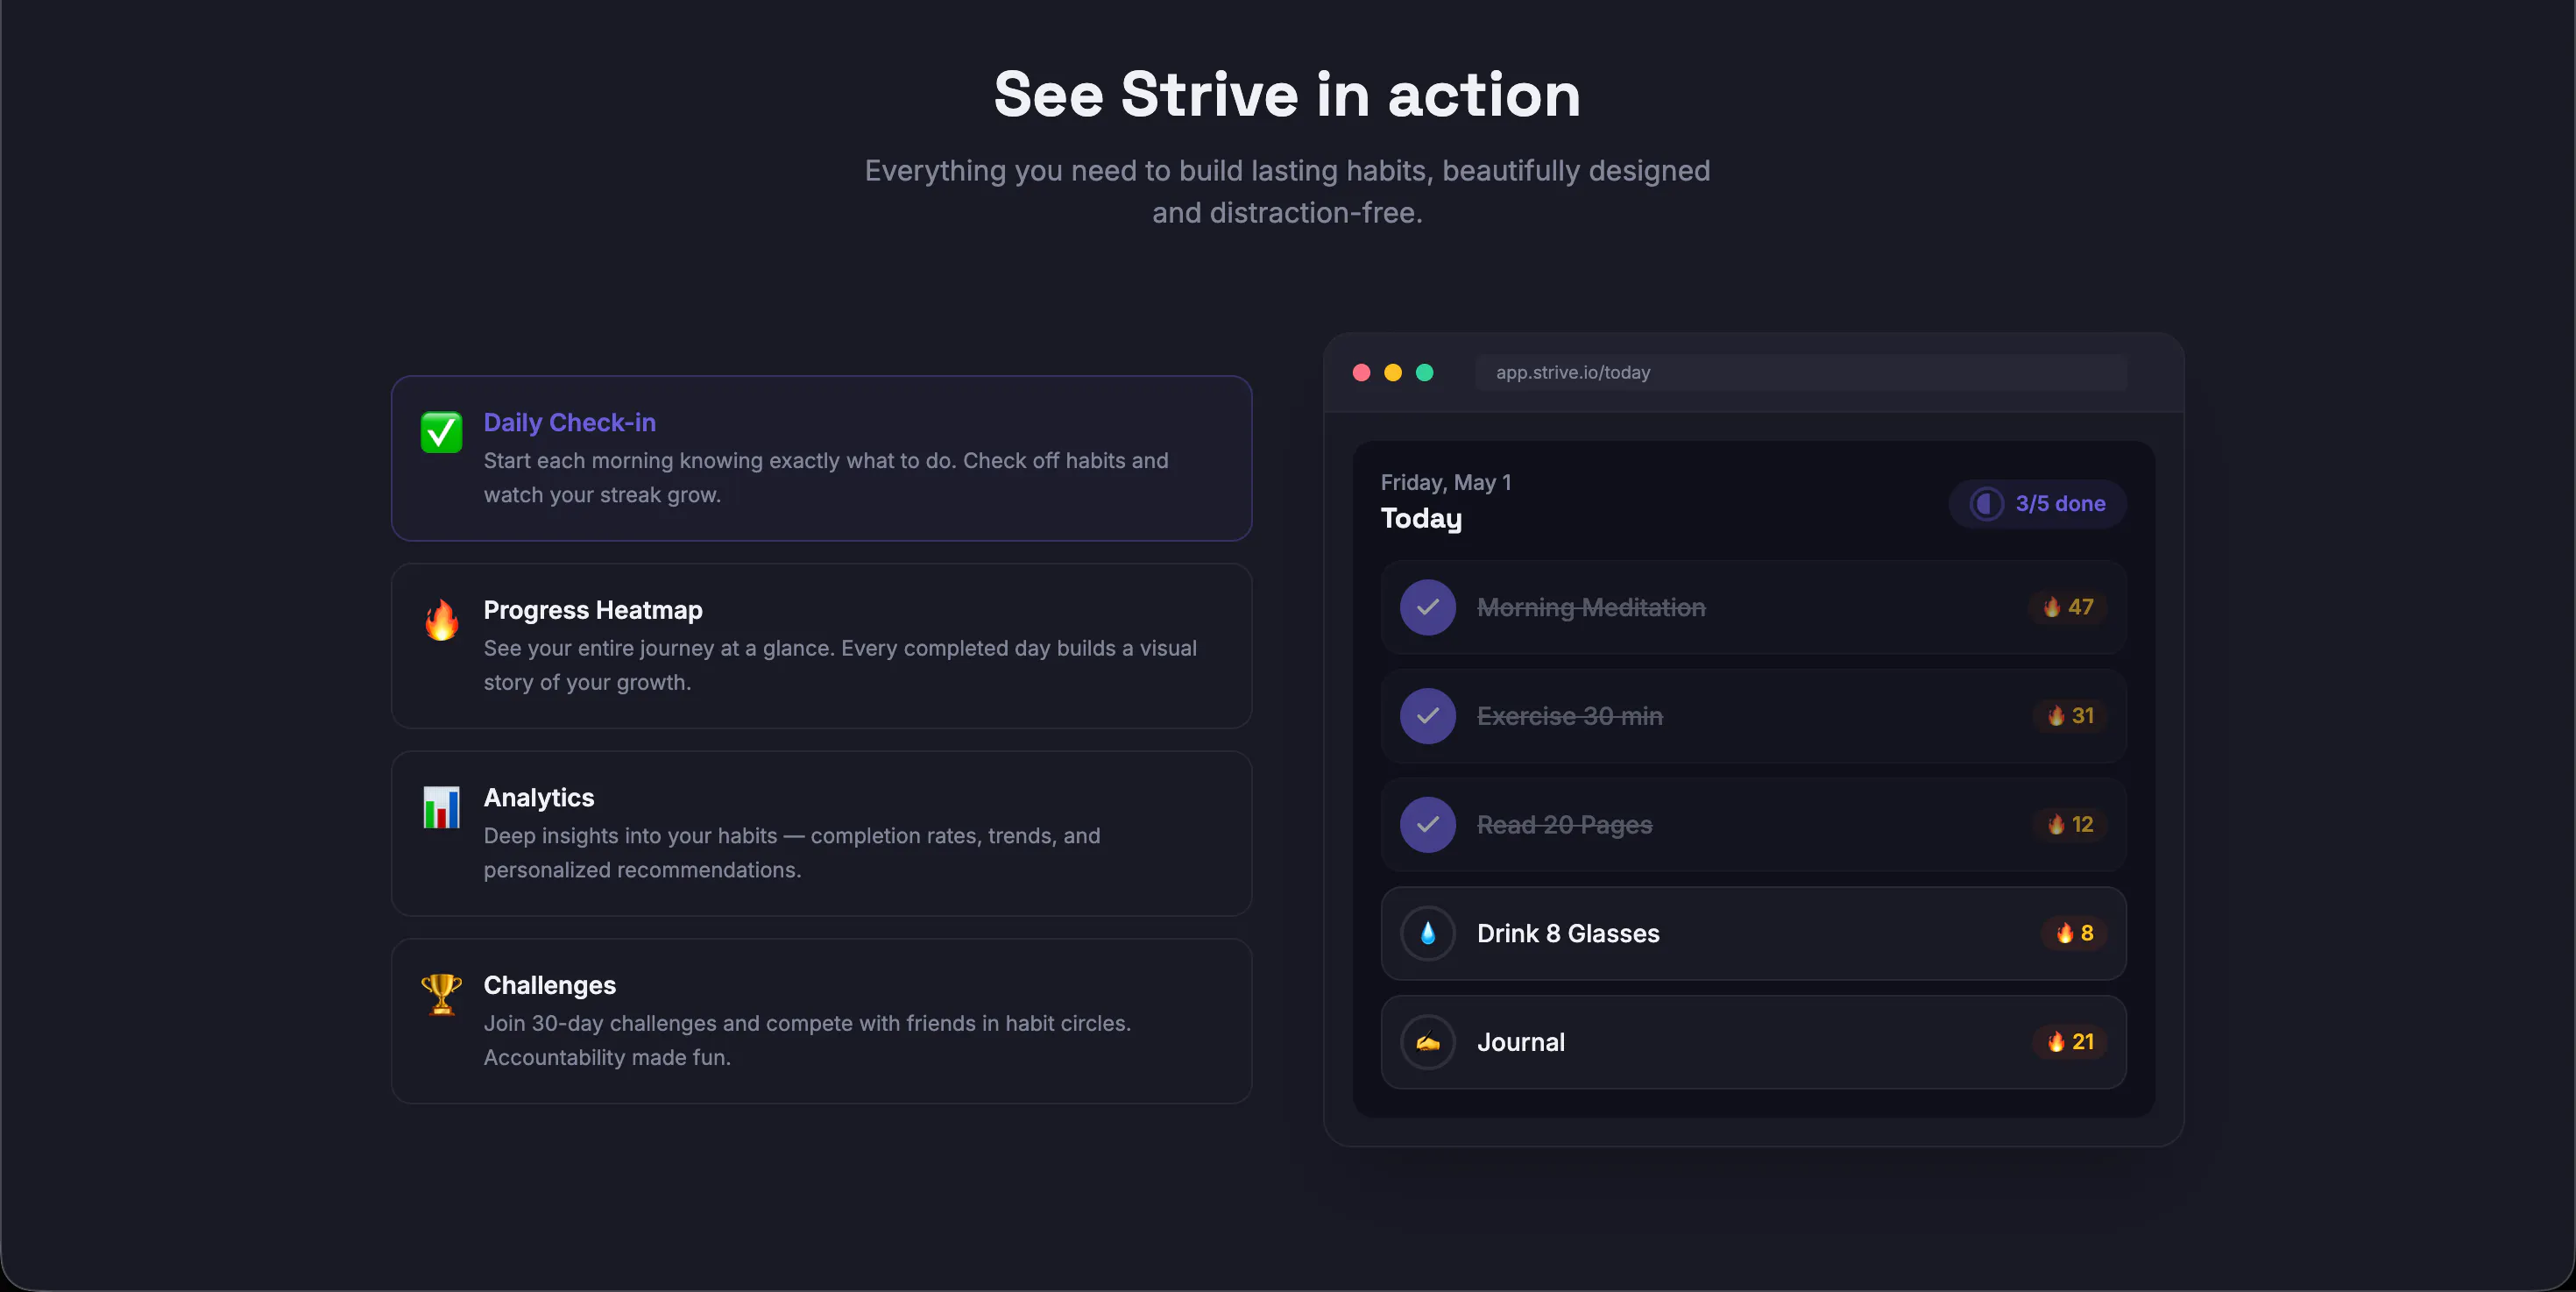2576x1292 pixels.
Task: Click the Drink 8 Glasses label
Action: [x=1568, y=933]
